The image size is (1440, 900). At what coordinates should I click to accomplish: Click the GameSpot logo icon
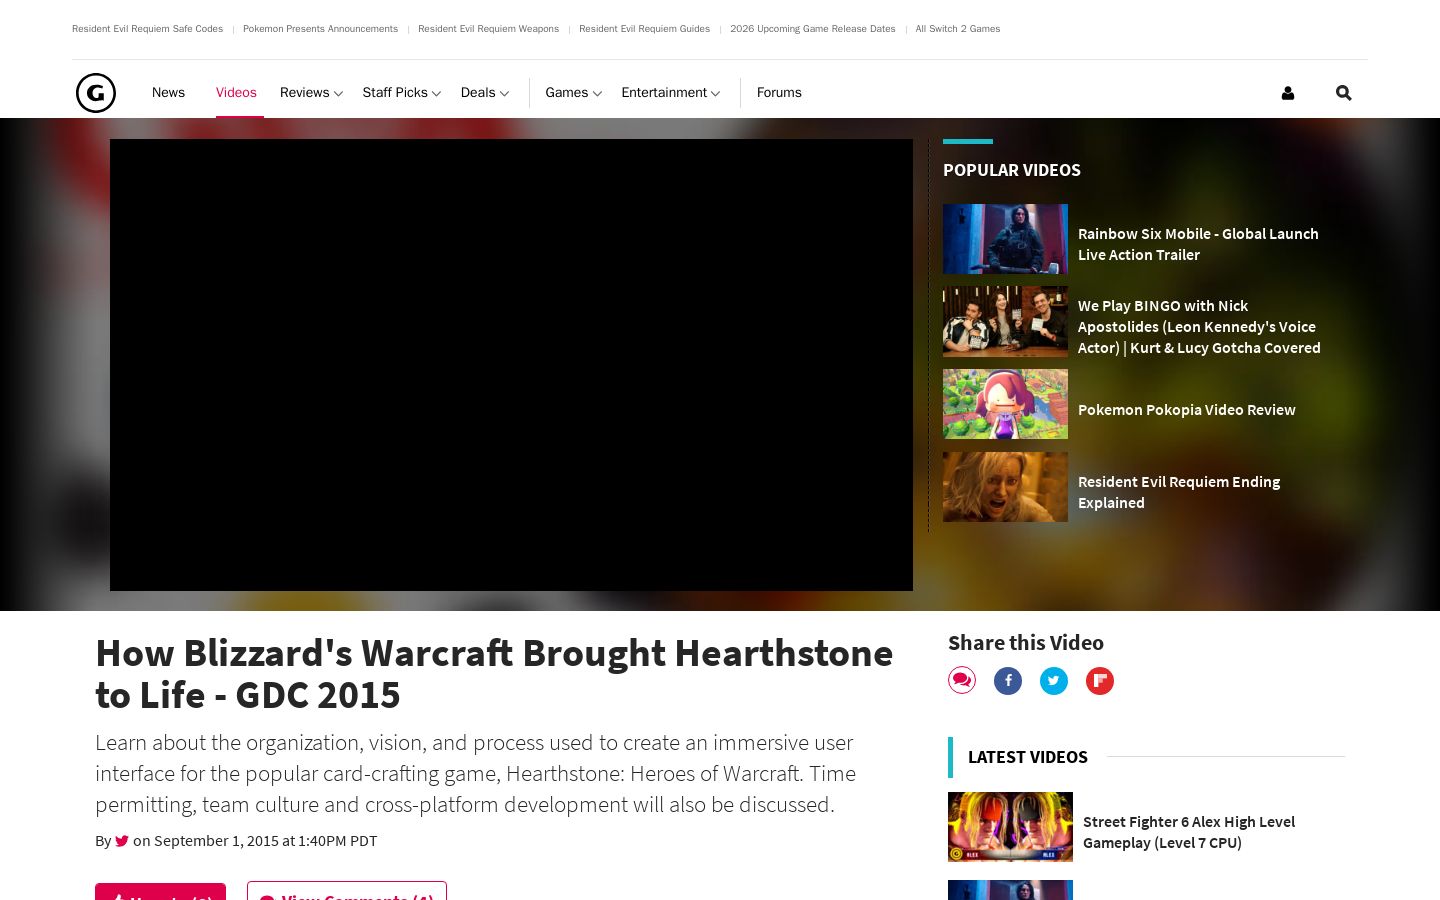click(x=96, y=93)
